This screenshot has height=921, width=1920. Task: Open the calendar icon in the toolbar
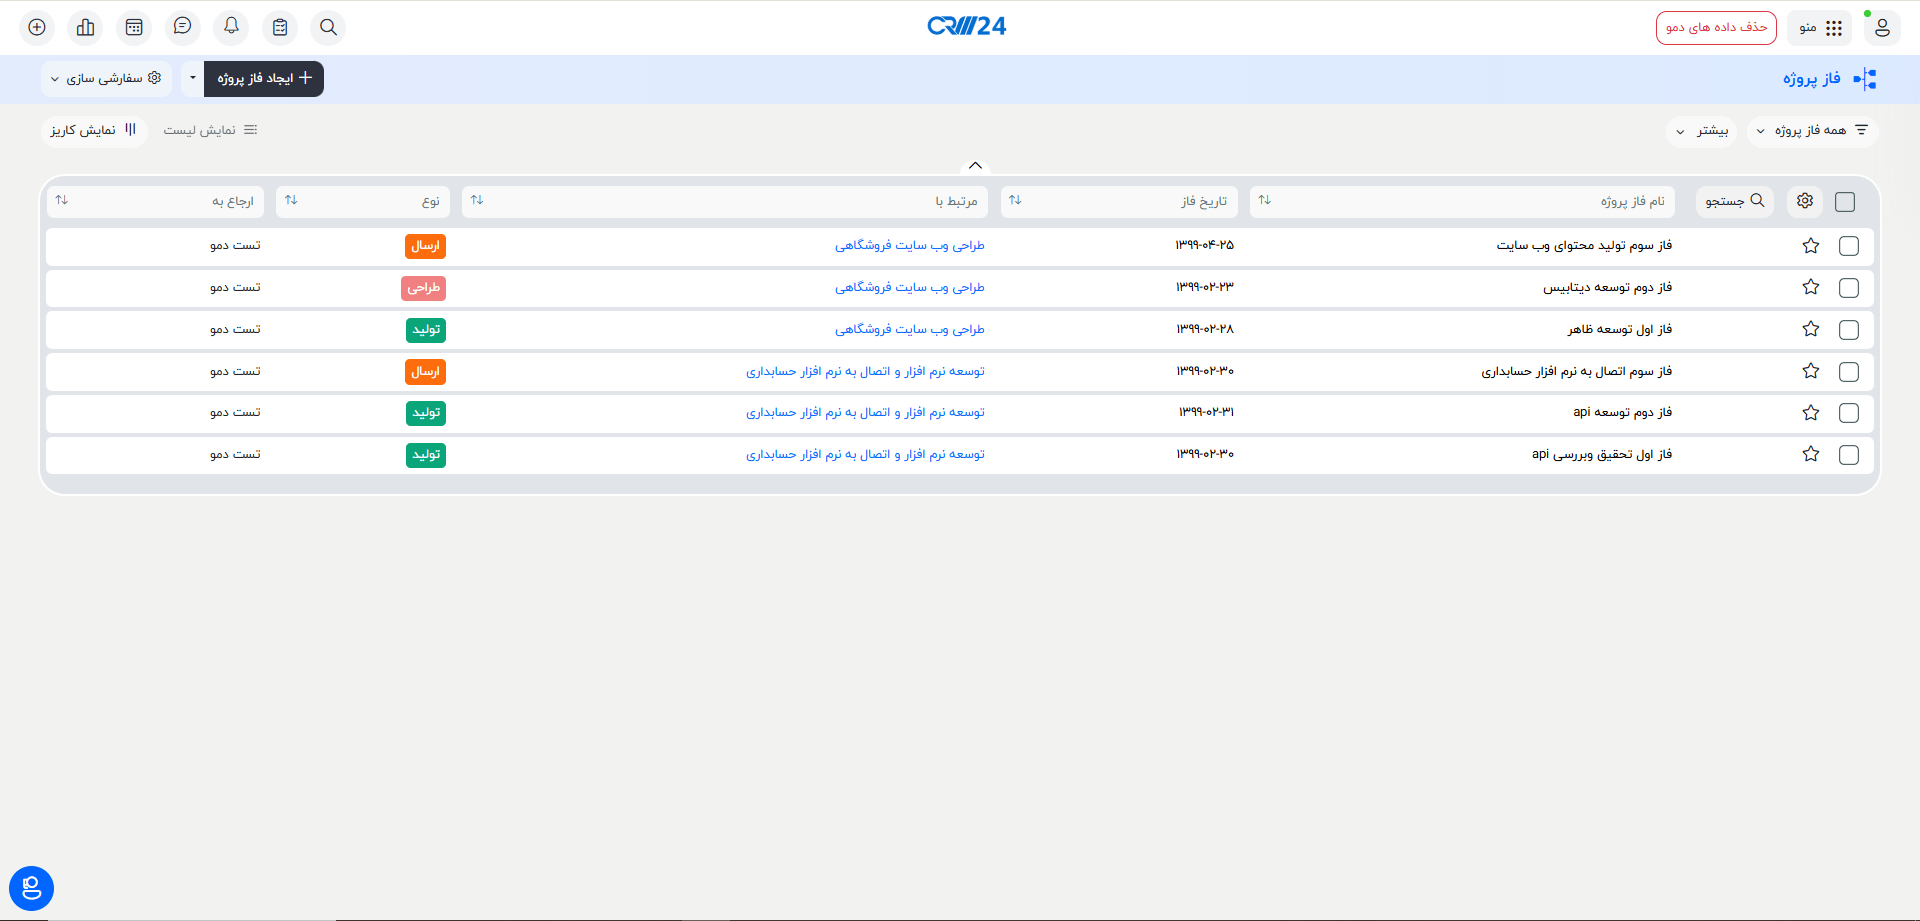(x=134, y=27)
